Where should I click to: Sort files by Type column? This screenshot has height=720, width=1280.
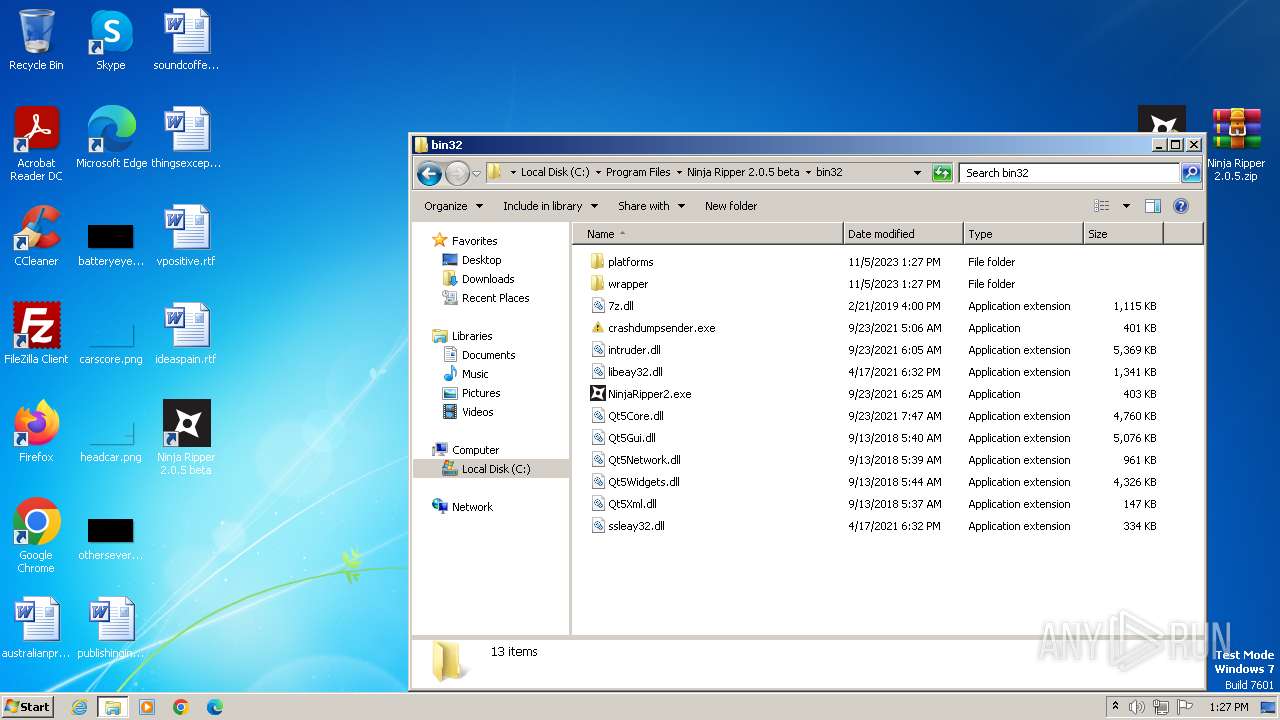(x=1023, y=234)
